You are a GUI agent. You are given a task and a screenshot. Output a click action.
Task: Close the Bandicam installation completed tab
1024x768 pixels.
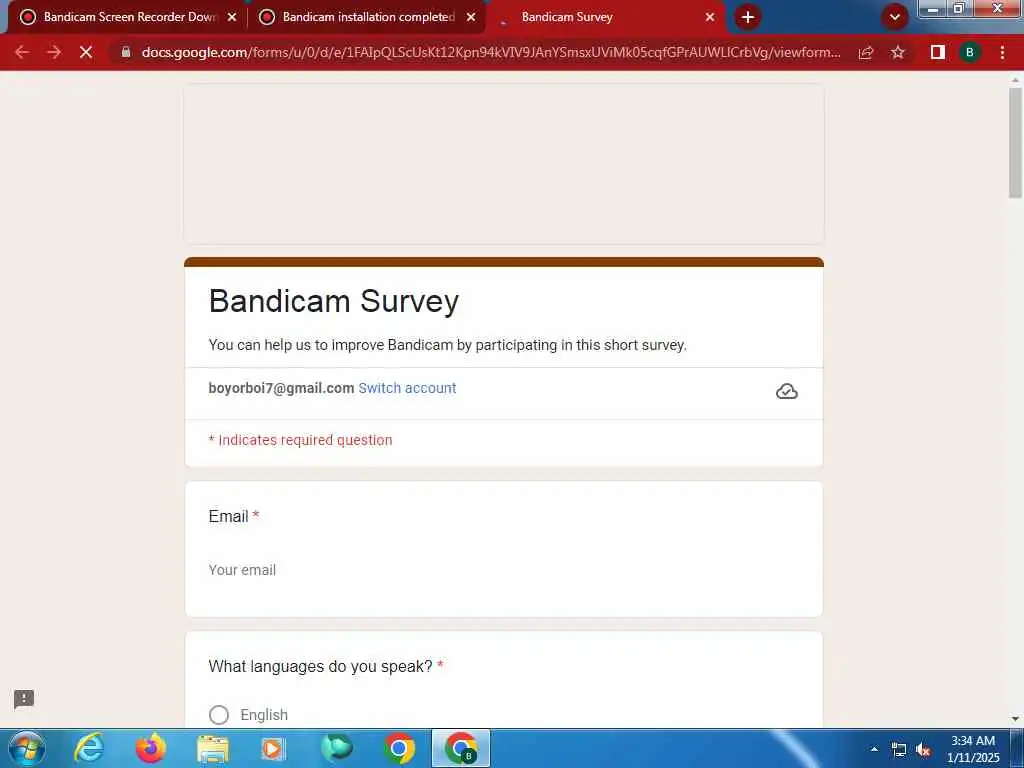tap(471, 17)
